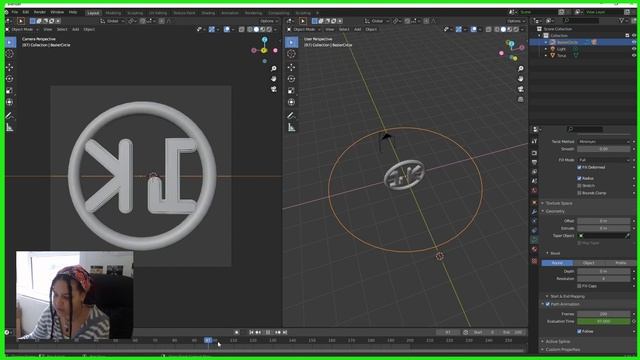
Task: Open the File menu
Action: pyautogui.click(x=15, y=12)
